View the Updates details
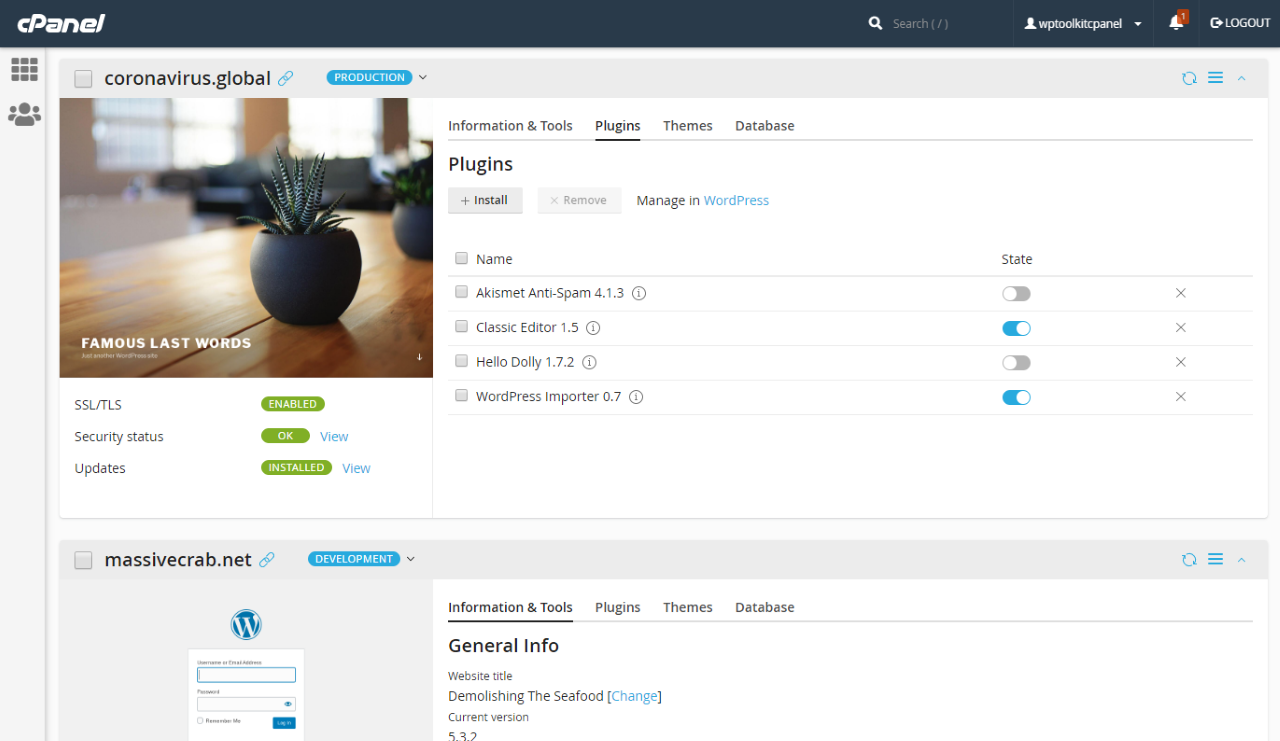This screenshot has height=741, width=1280. [x=356, y=468]
